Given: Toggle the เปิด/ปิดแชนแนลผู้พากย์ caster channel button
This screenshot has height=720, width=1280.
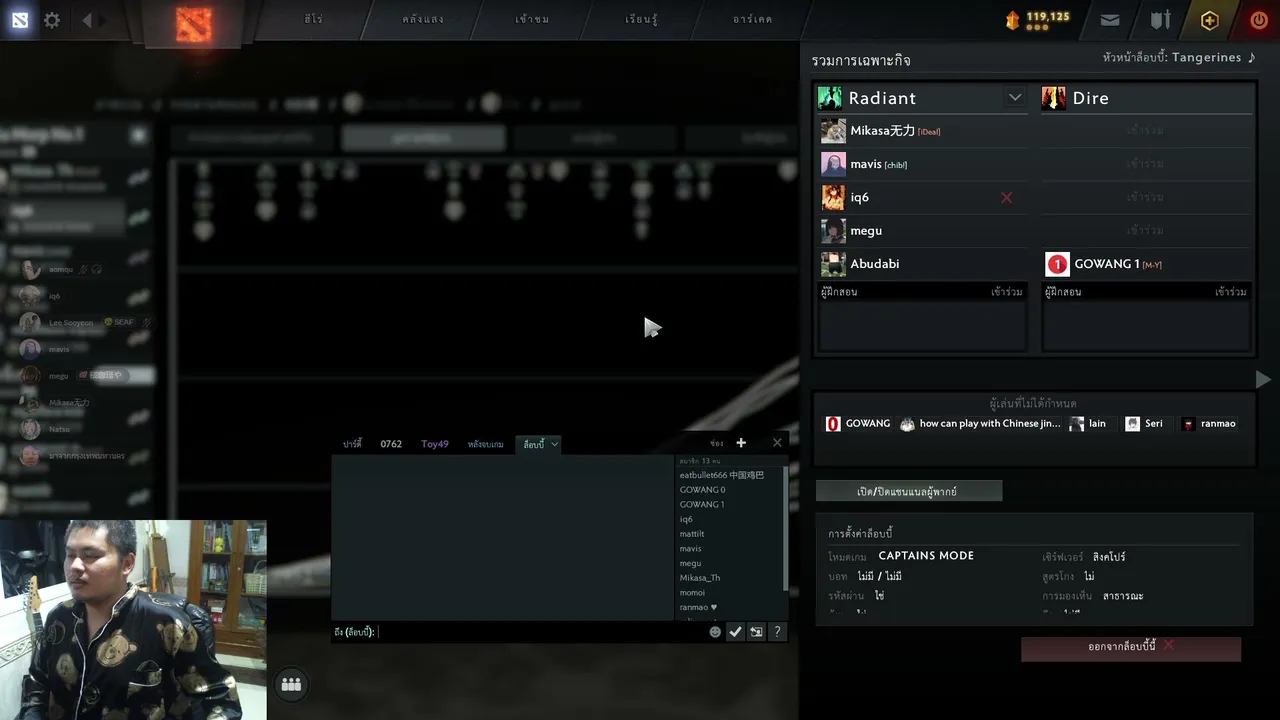Looking at the screenshot, I should (908, 491).
